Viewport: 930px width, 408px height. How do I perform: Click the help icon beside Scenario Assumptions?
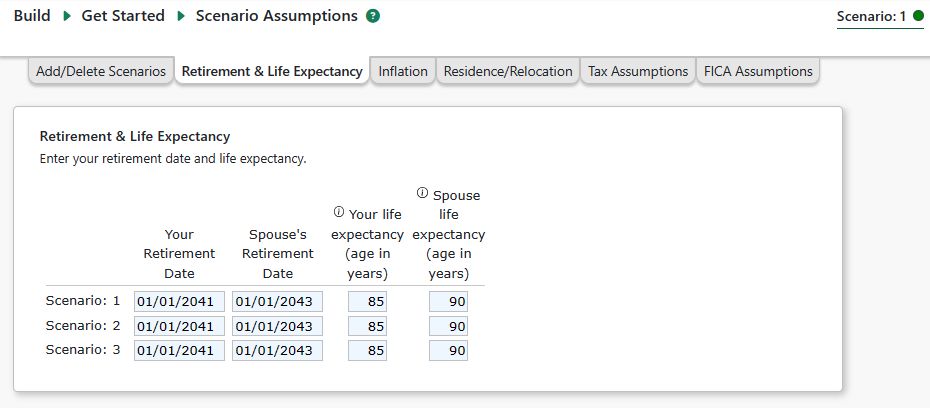click(x=373, y=16)
